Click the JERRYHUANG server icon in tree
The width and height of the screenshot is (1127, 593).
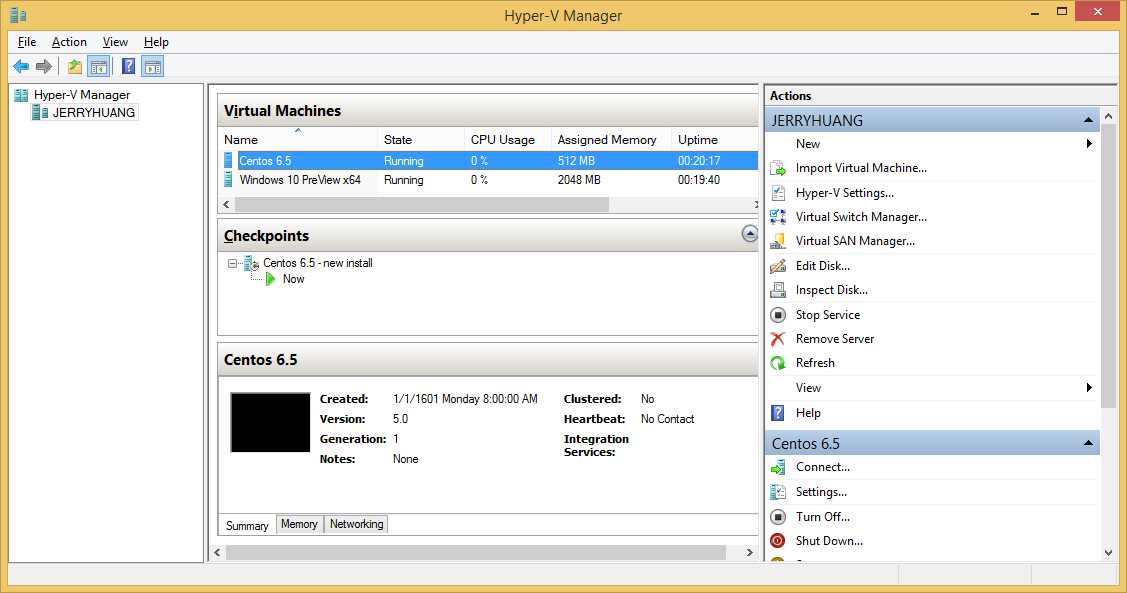(x=40, y=112)
